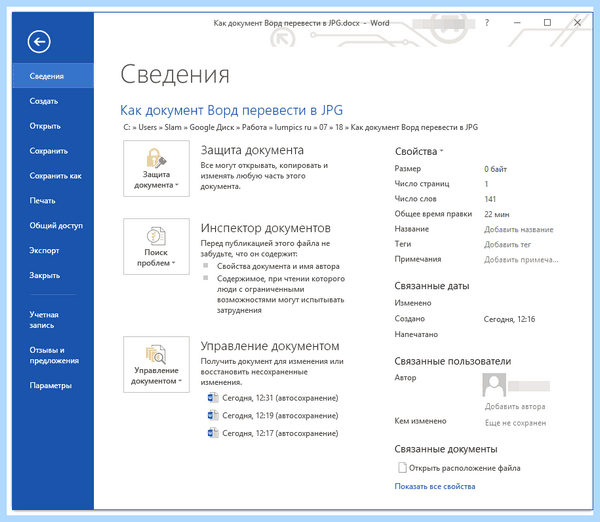Minimize the Word window
The image size is (600, 522).
coord(517,23)
